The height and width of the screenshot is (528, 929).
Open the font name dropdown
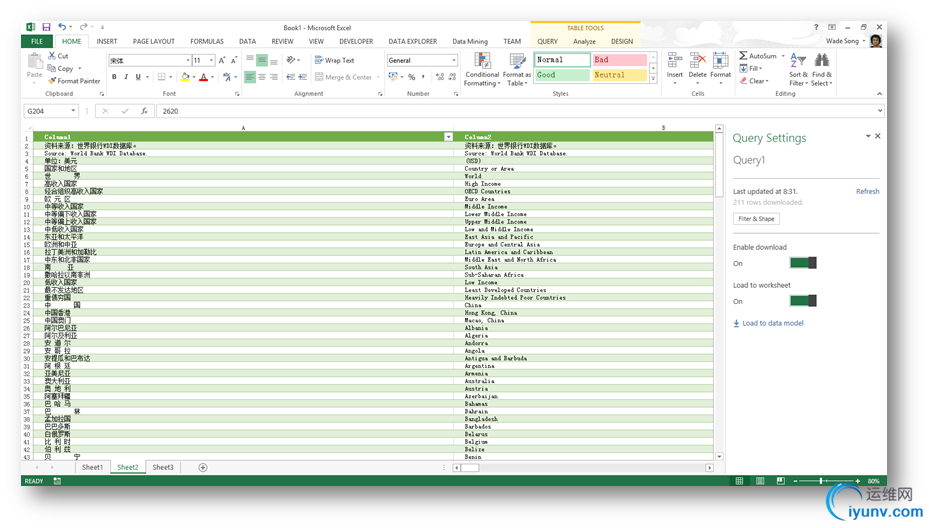pos(188,60)
